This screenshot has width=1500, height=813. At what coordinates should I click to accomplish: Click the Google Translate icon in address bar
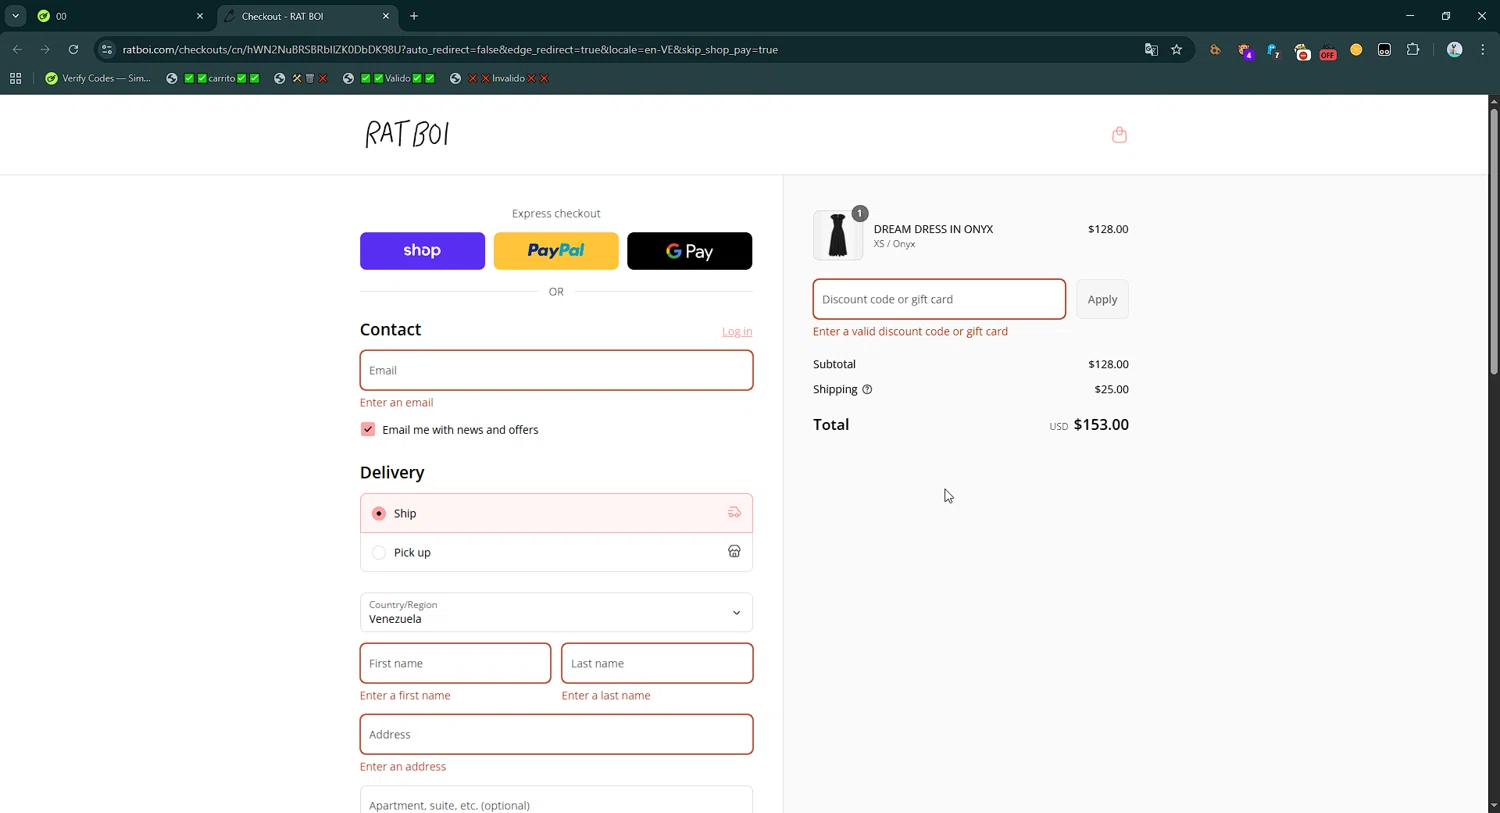pyautogui.click(x=1151, y=49)
